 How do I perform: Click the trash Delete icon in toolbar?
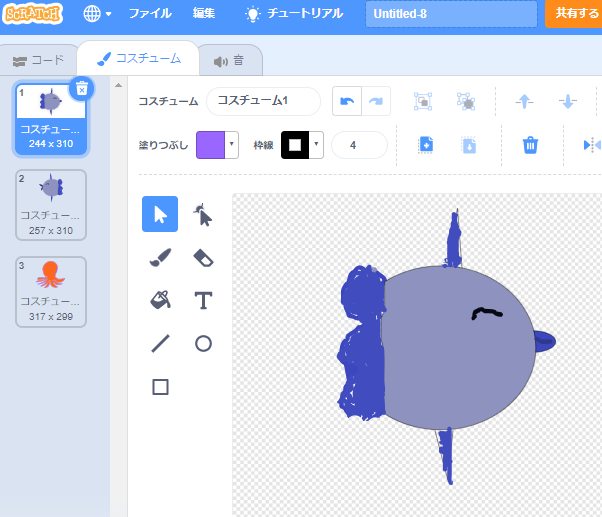[530, 145]
